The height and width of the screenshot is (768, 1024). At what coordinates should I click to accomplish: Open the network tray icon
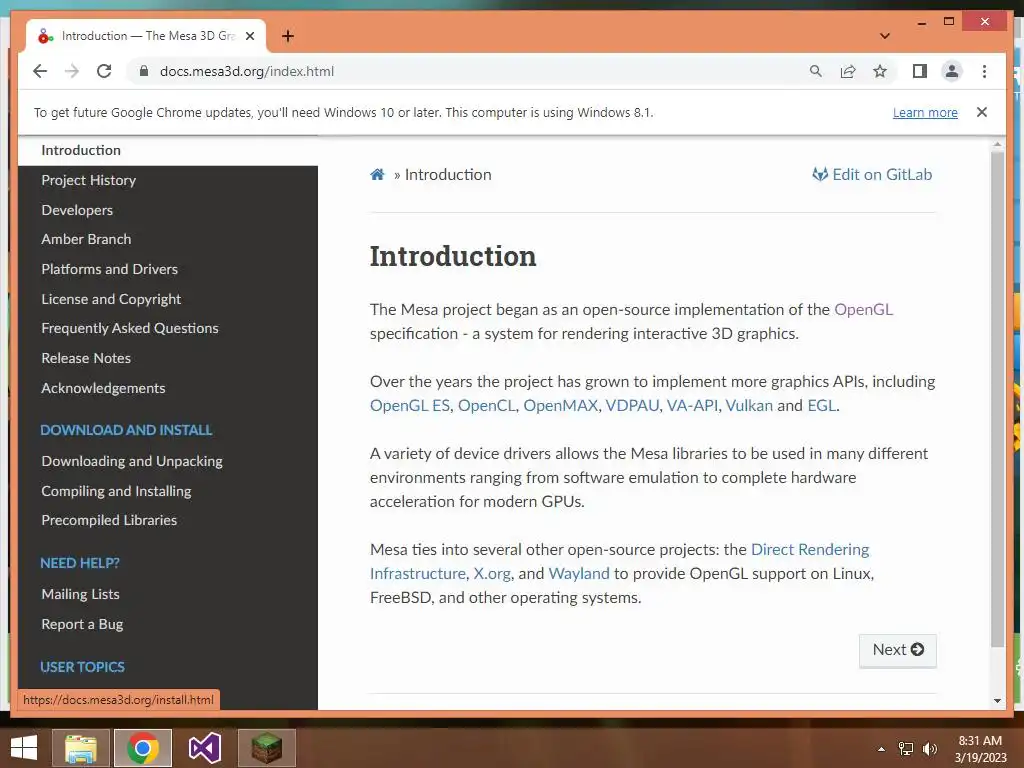point(906,749)
